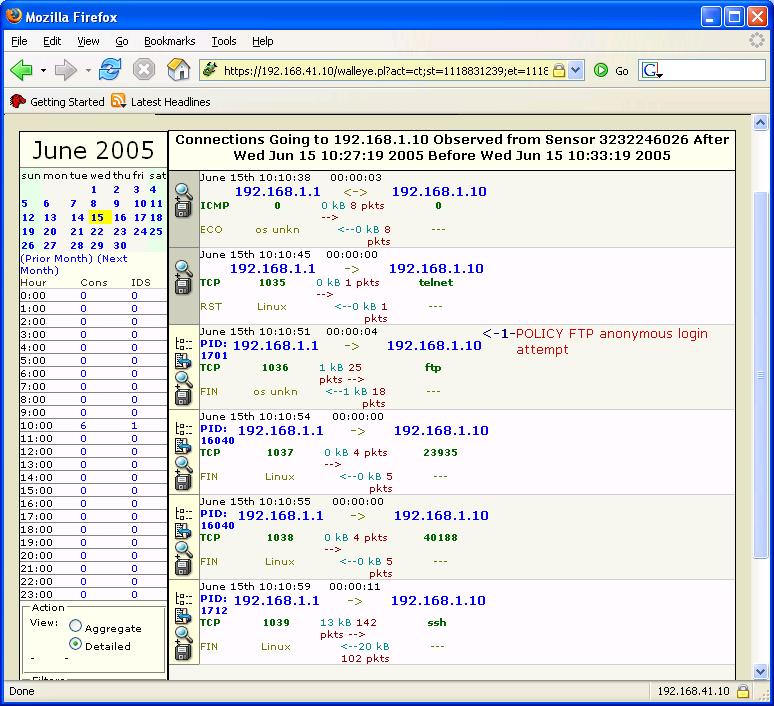Open the Back button history dropdown arrow
Image resolution: width=774 pixels, height=706 pixels.
[43, 71]
